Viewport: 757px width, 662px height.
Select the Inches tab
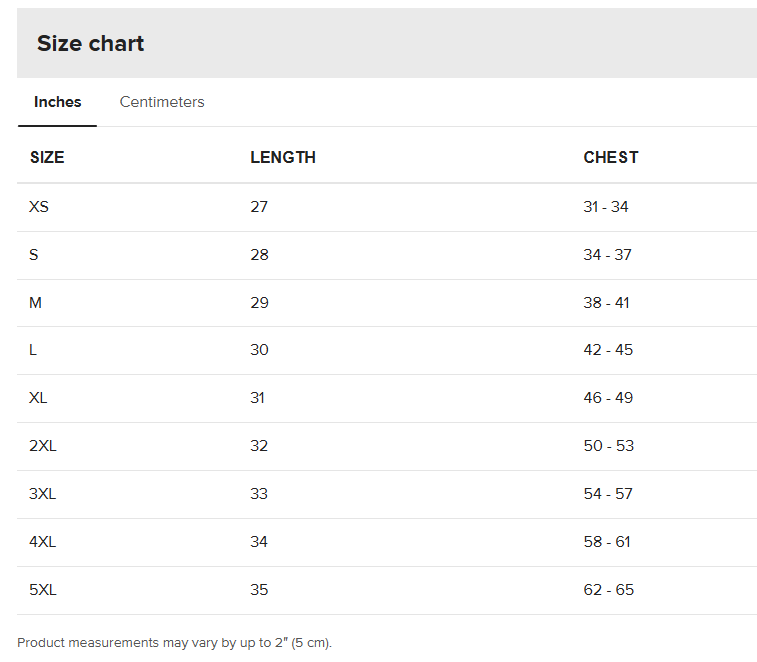point(58,102)
